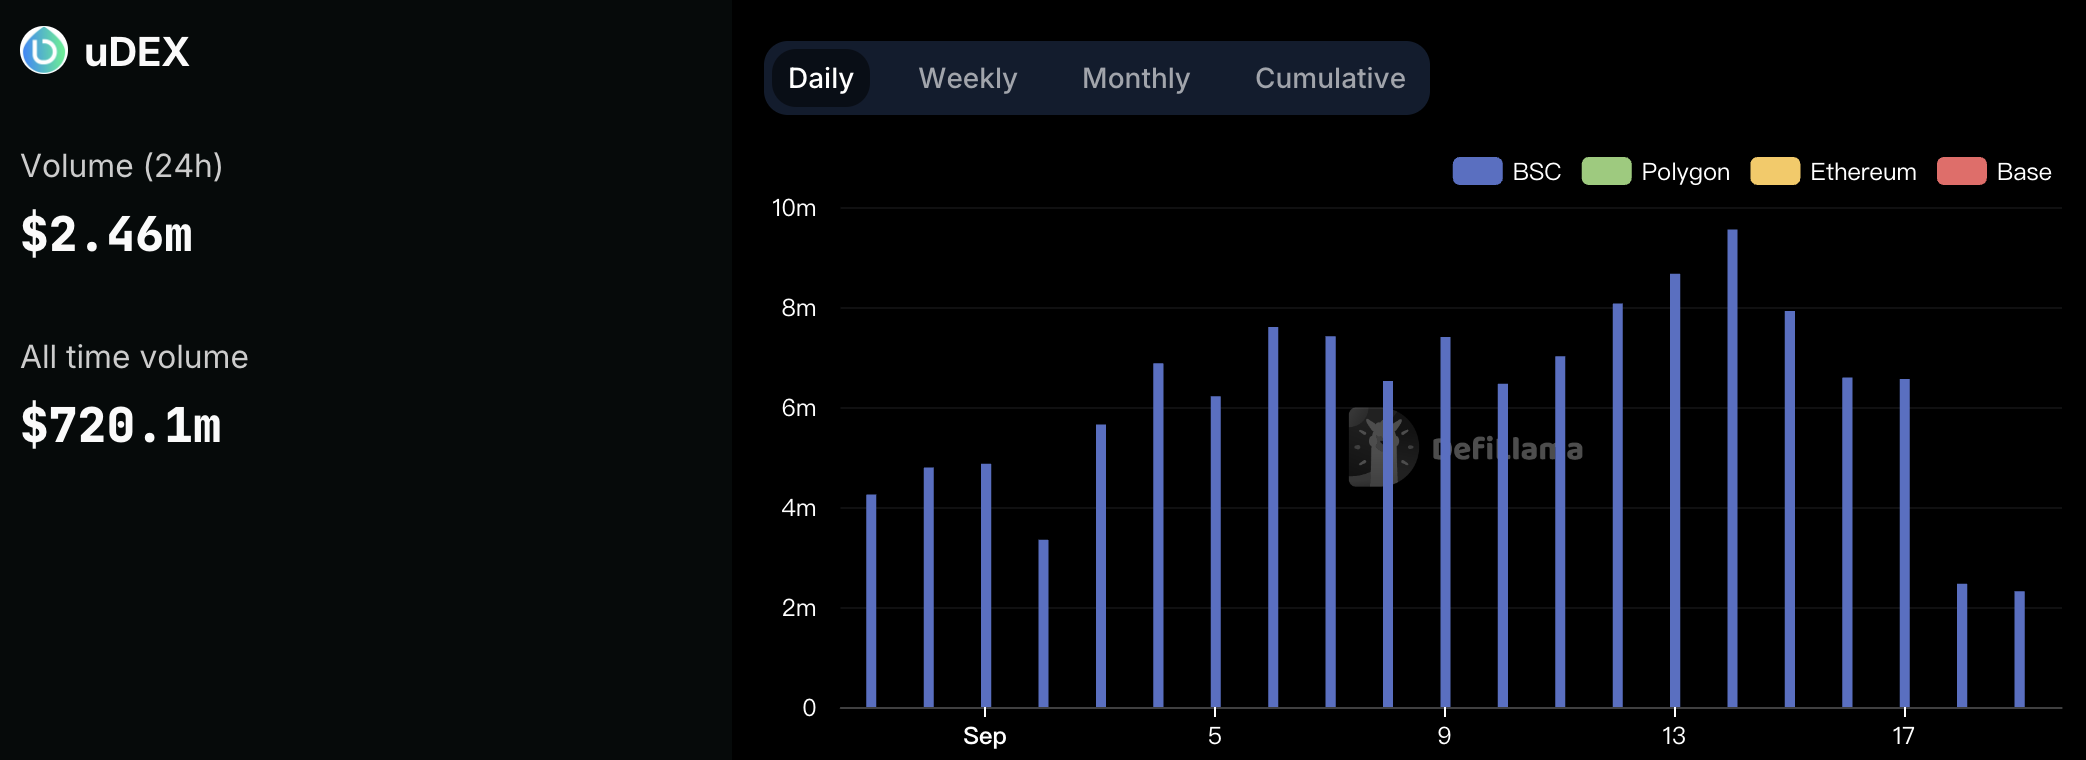Screen dimensions: 2086x760
Task: Click the green Polygon color swatch
Action: (1606, 171)
